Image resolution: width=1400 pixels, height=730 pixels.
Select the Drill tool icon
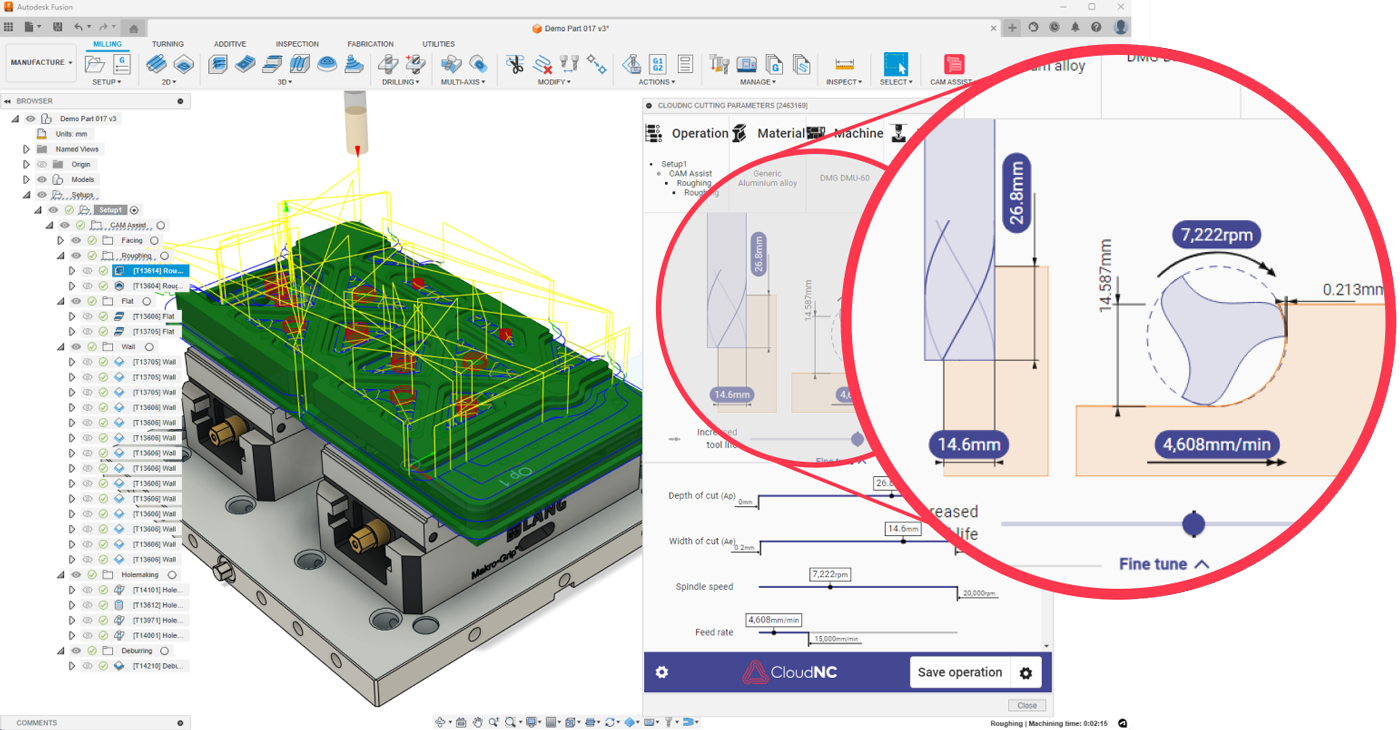(389, 64)
